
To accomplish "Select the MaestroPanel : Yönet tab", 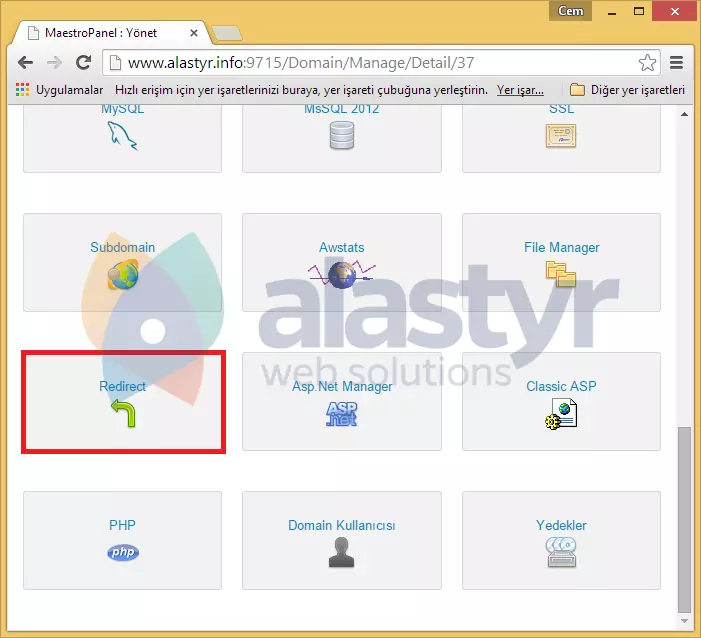I will click(110, 33).
